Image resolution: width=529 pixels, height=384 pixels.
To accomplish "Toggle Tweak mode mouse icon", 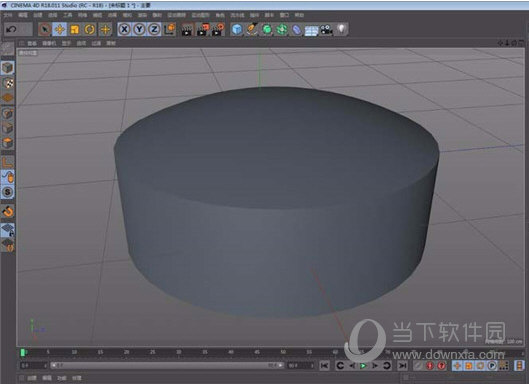I will 7,177.
